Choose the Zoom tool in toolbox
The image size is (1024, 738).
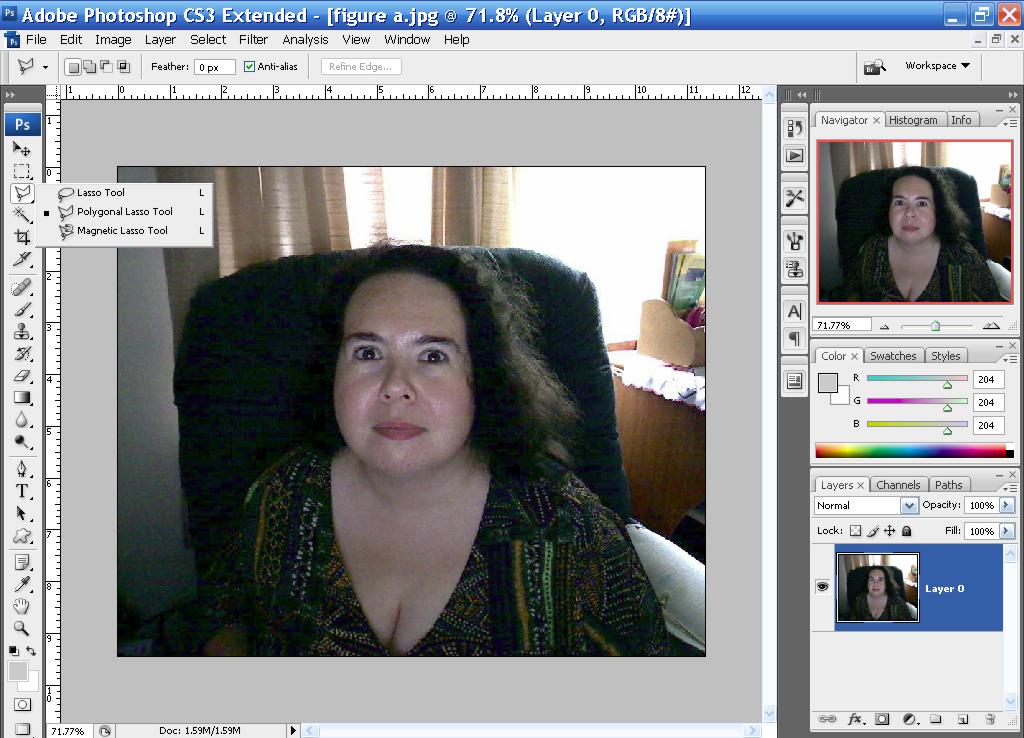pyautogui.click(x=22, y=628)
